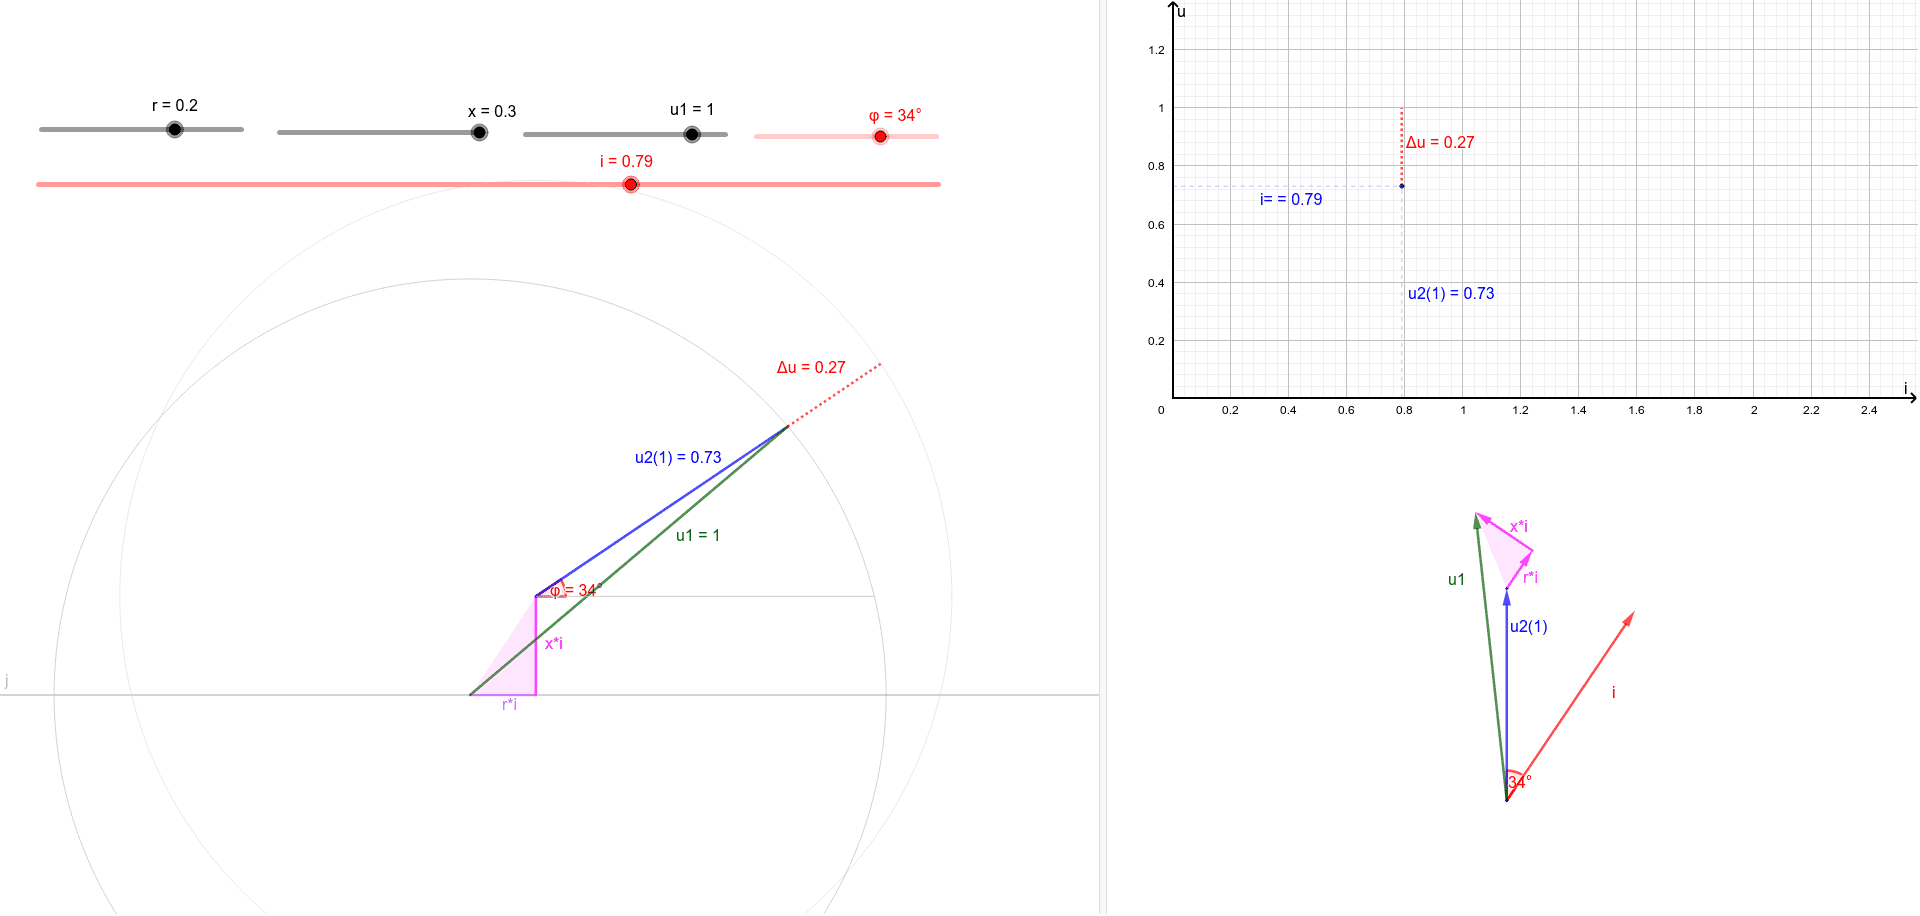Click the magenta 'r*i' label in the phasor diagram

(1531, 577)
